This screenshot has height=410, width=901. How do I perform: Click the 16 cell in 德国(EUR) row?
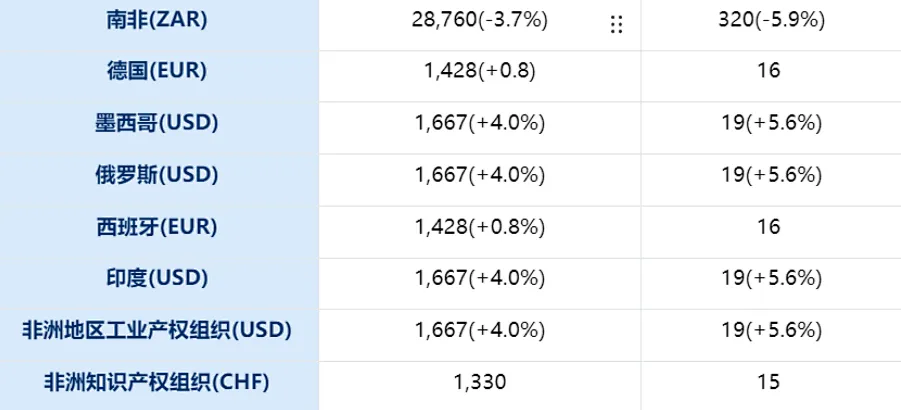(x=769, y=71)
